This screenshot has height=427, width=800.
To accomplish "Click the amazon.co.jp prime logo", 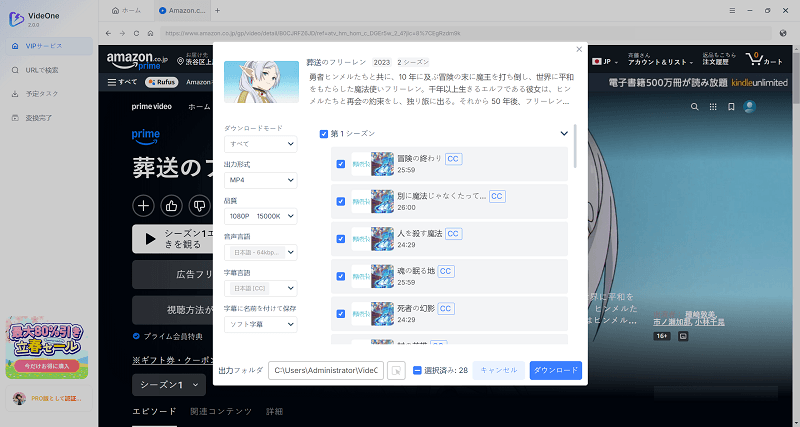I will (137, 61).
